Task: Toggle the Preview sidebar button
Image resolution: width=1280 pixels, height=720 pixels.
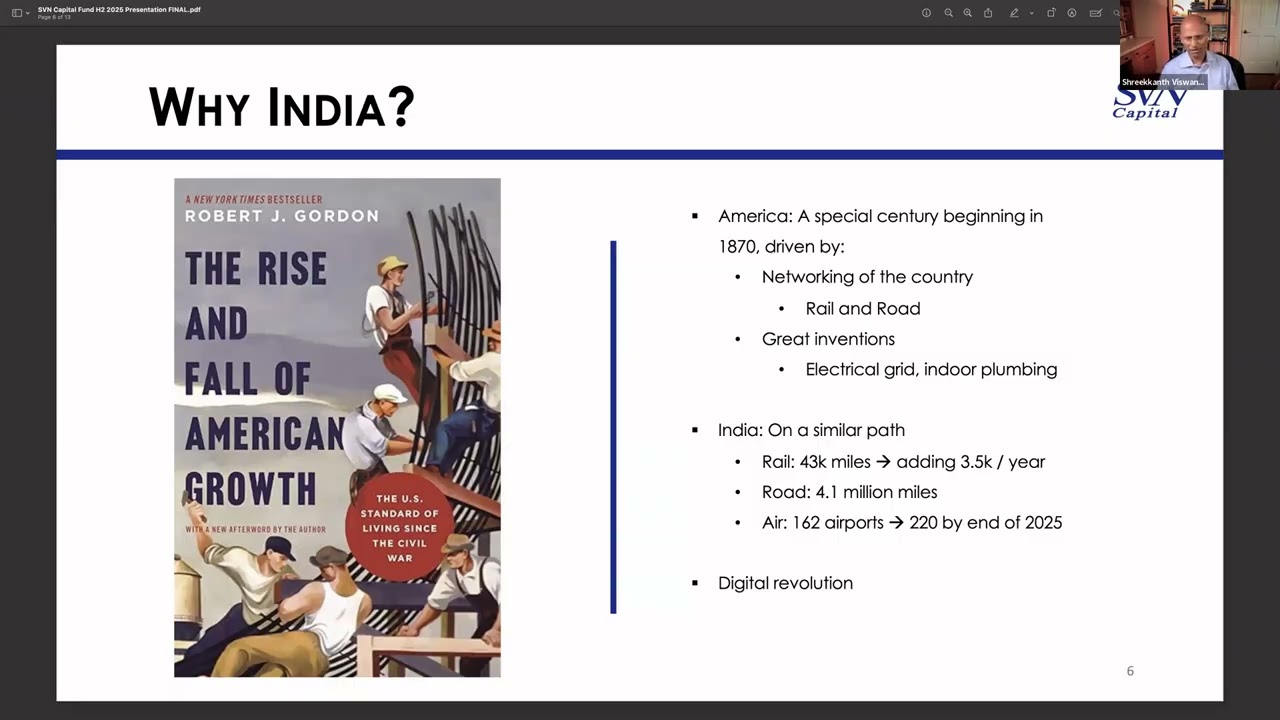Action: coord(16,13)
